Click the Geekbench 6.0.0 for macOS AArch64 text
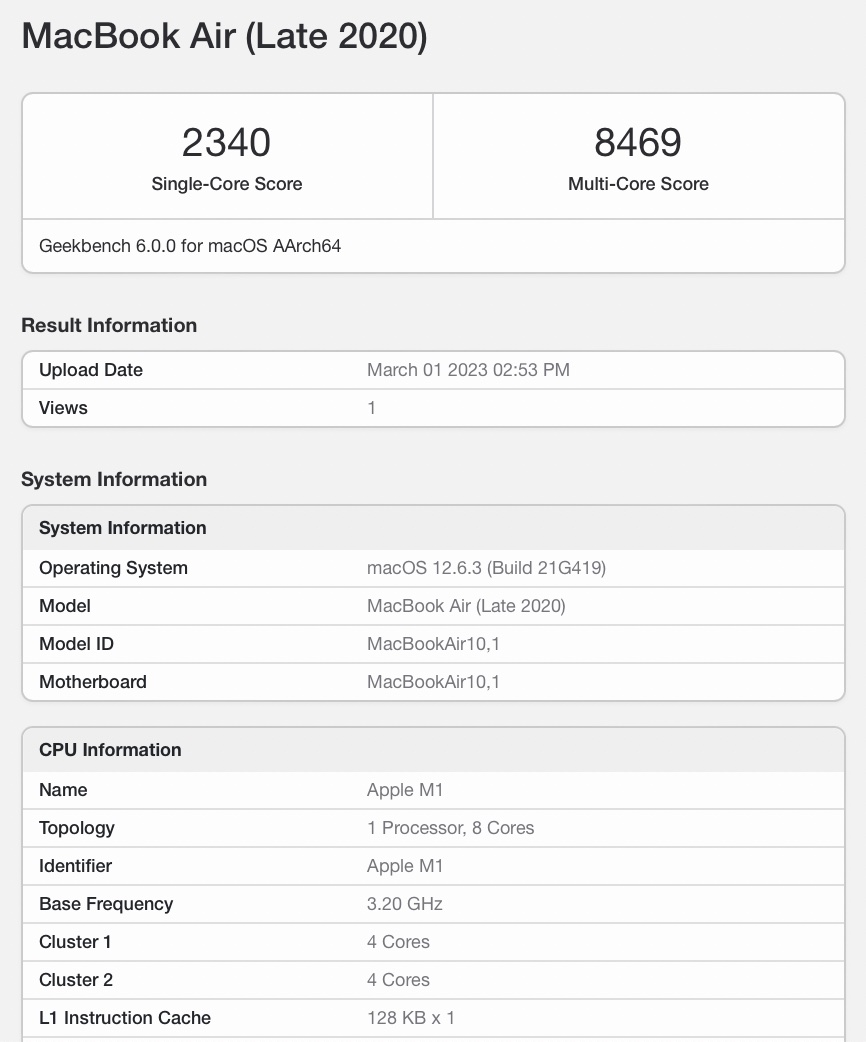Image resolution: width=866 pixels, height=1042 pixels. pyautogui.click(x=190, y=245)
